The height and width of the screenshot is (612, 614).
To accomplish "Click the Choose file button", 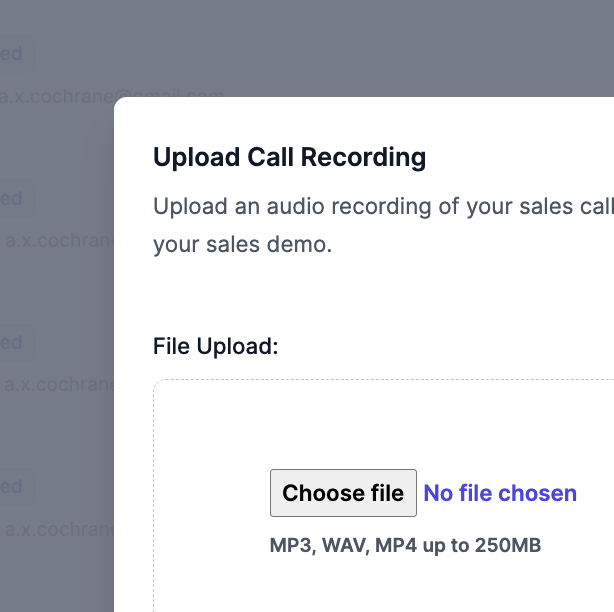I will click(x=343, y=493).
